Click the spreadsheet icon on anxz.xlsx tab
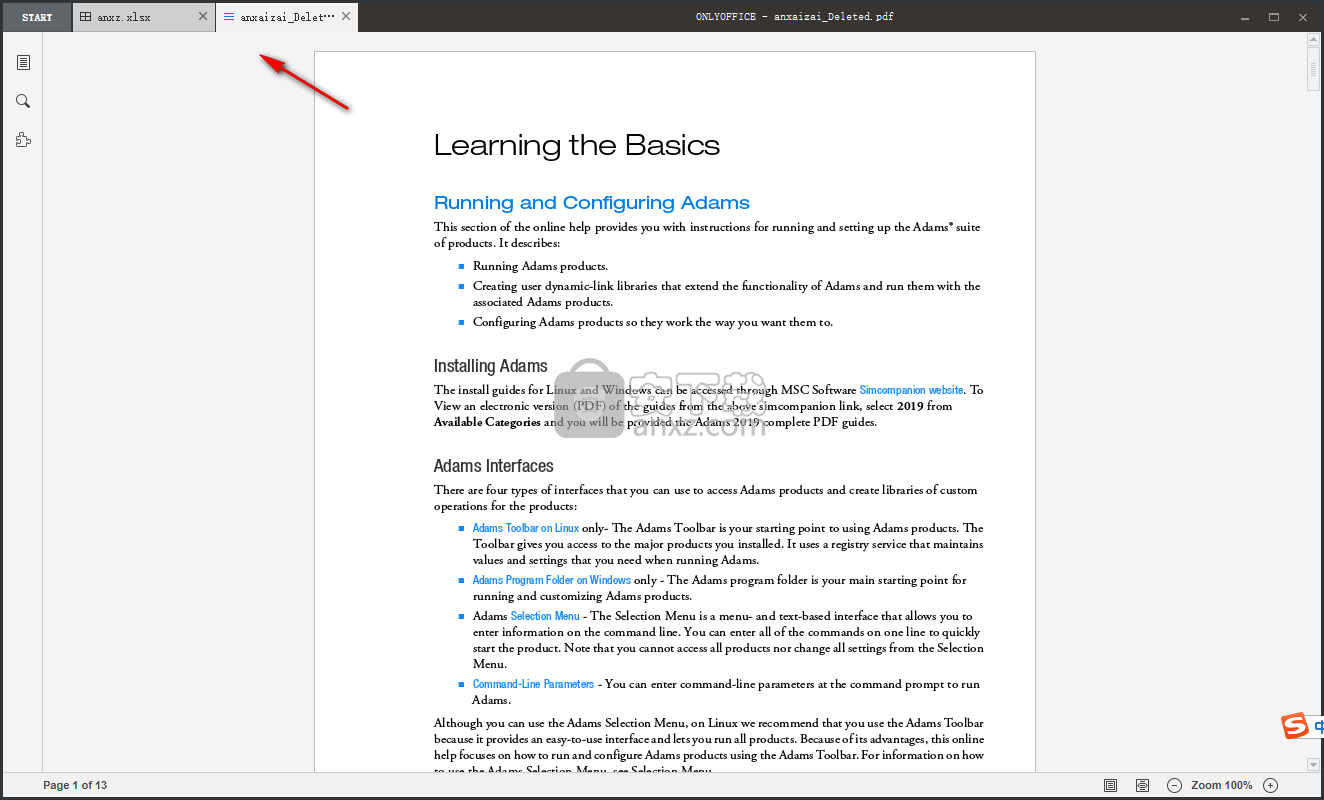Viewport: 1324px width, 800px height. pyautogui.click(x=86, y=17)
